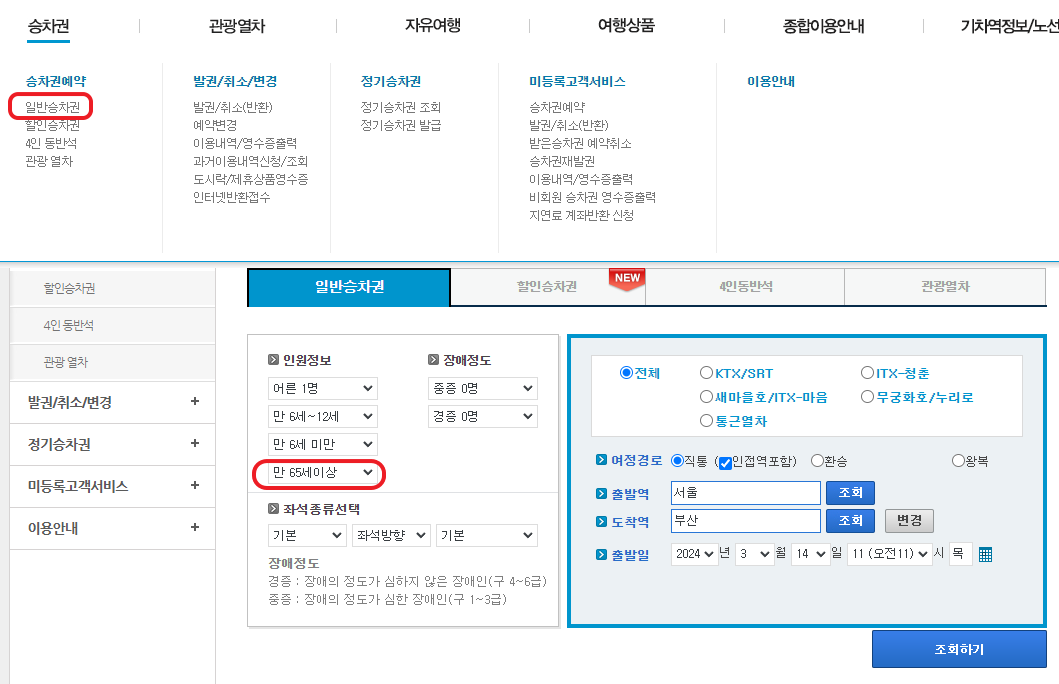This screenshot has width=1059, height=684.
Task: Open the 승차권 top menu
Action: [x=49, y=26]
